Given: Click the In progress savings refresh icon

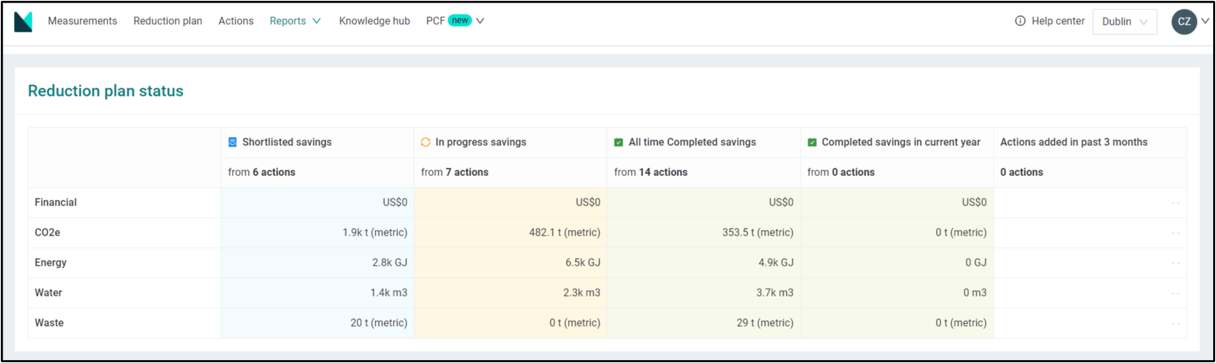Looking at the screenshot, I should 426,142.
